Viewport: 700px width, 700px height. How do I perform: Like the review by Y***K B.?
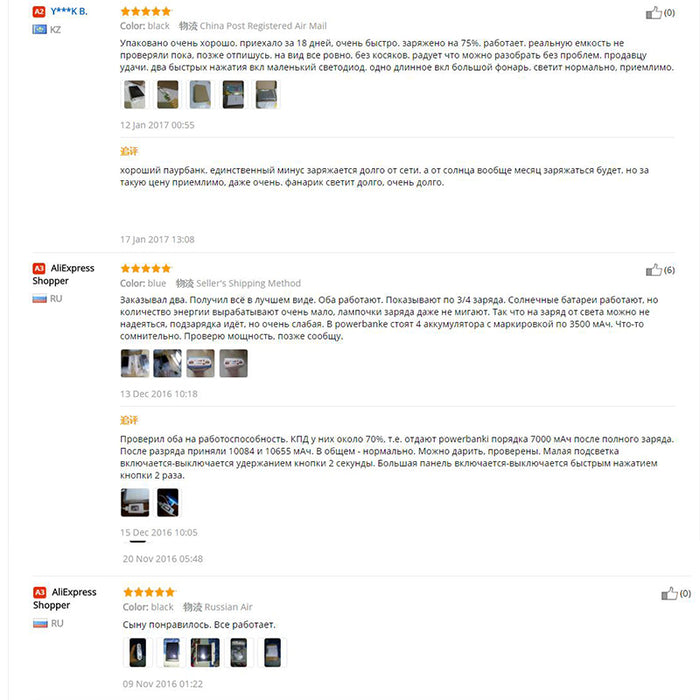654,13
